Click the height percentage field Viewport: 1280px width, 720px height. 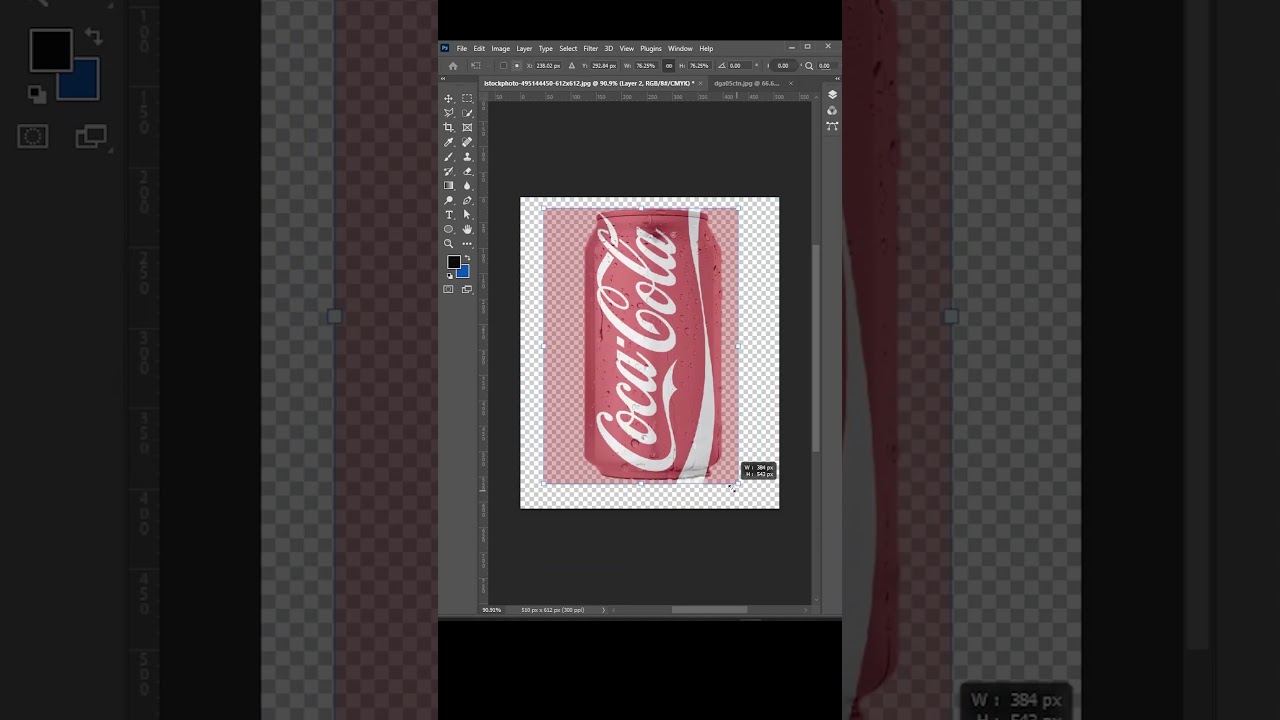(700, 66)
